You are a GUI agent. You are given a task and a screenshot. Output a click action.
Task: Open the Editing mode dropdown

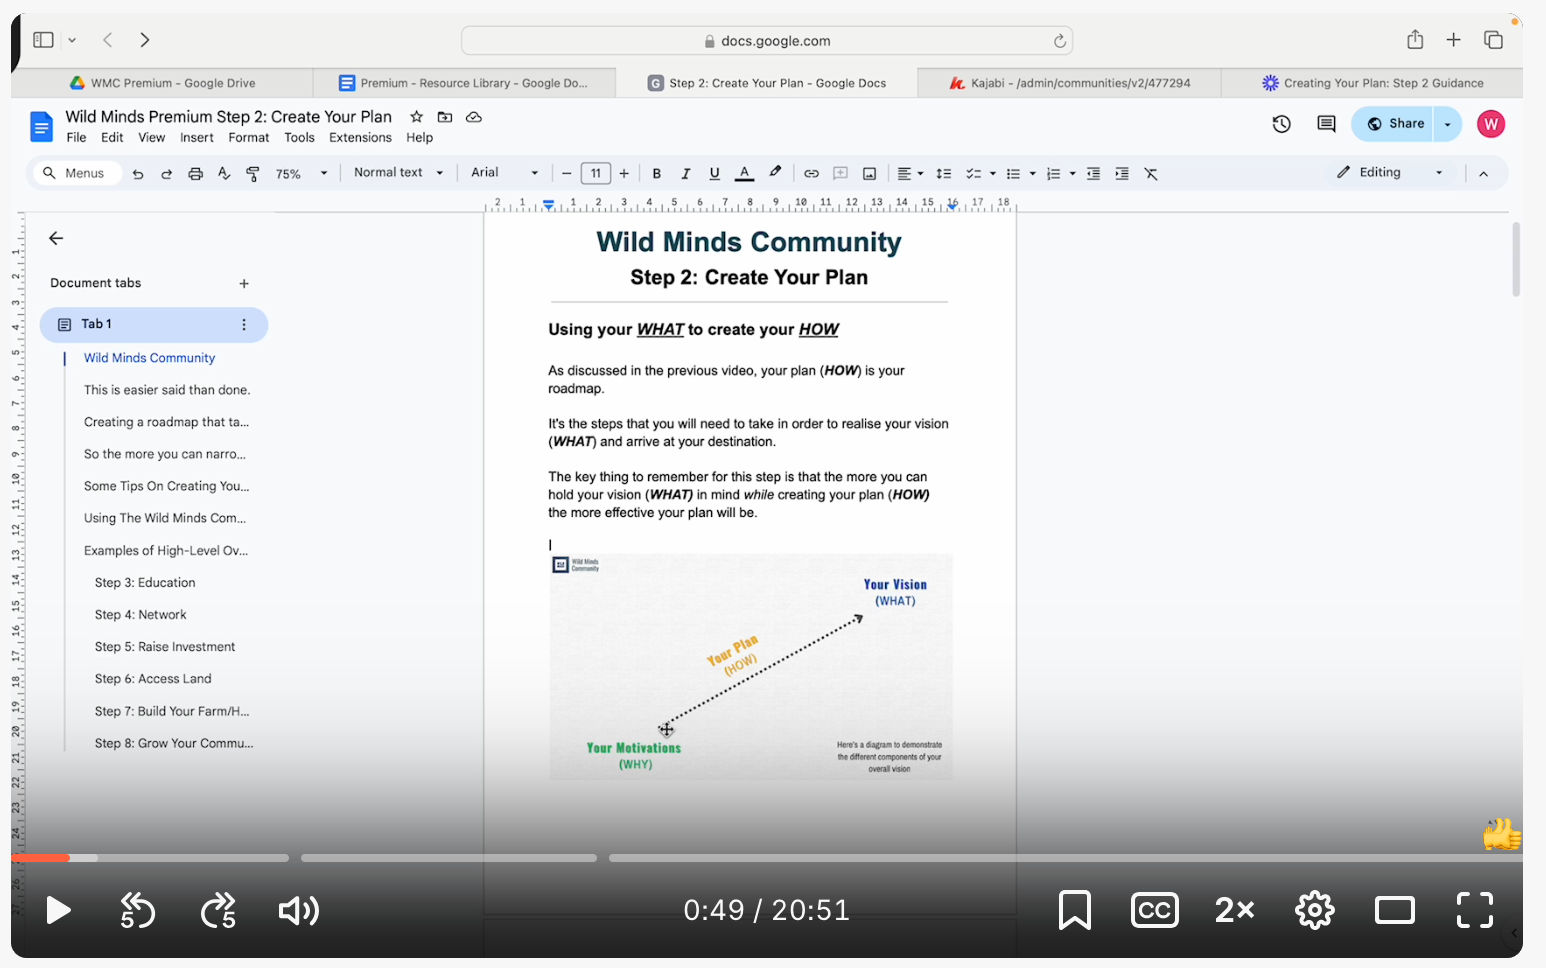click(x=1391, y=173)
